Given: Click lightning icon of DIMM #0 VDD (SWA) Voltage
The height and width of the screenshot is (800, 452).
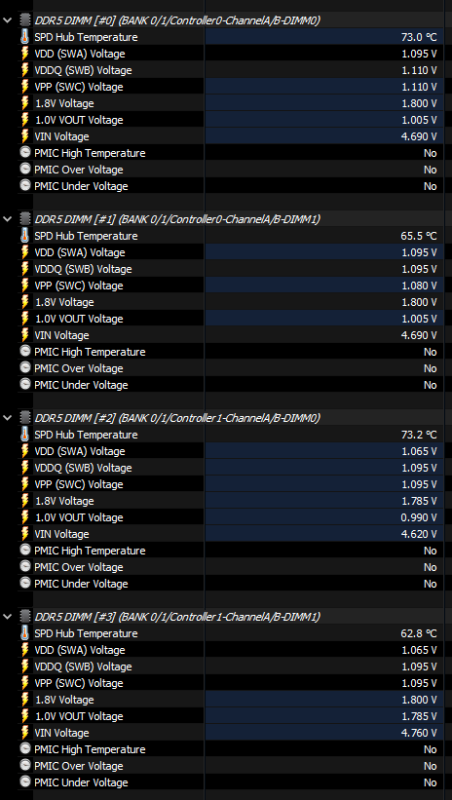Looking at the screenshot, I should (x=25, y=54).
